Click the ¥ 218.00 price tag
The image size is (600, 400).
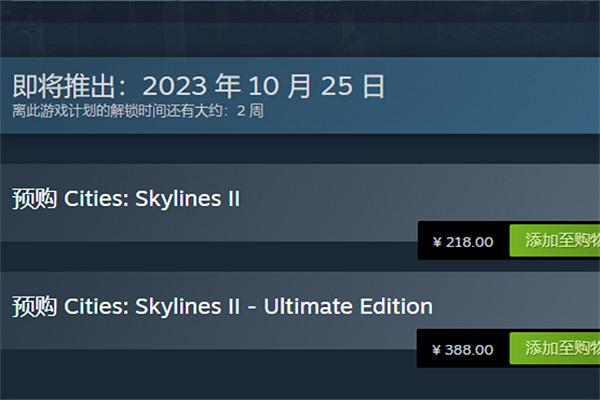click(463, 242)
